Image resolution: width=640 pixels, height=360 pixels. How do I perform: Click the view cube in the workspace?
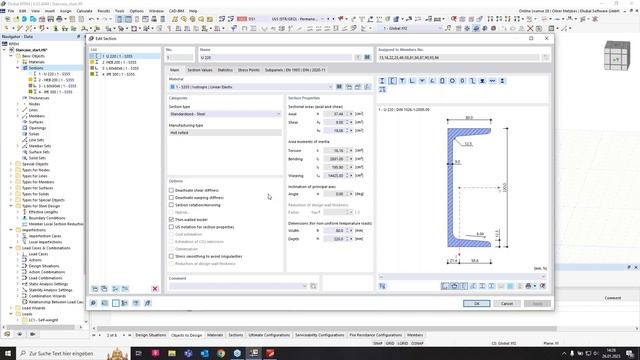(617, 56)
